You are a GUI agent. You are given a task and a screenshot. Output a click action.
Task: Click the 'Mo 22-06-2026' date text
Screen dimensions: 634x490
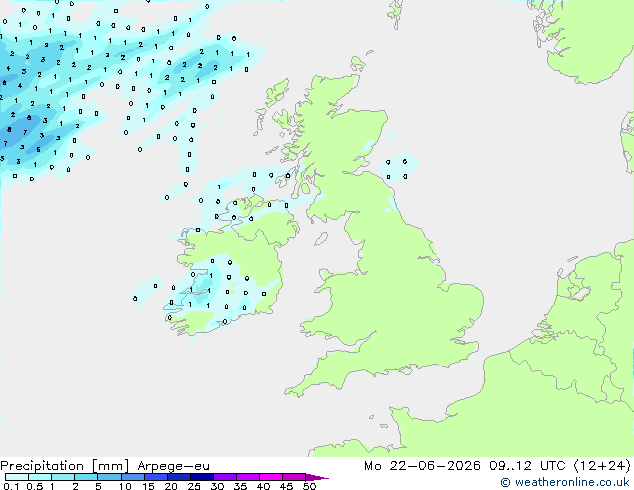tap(422, 465)
